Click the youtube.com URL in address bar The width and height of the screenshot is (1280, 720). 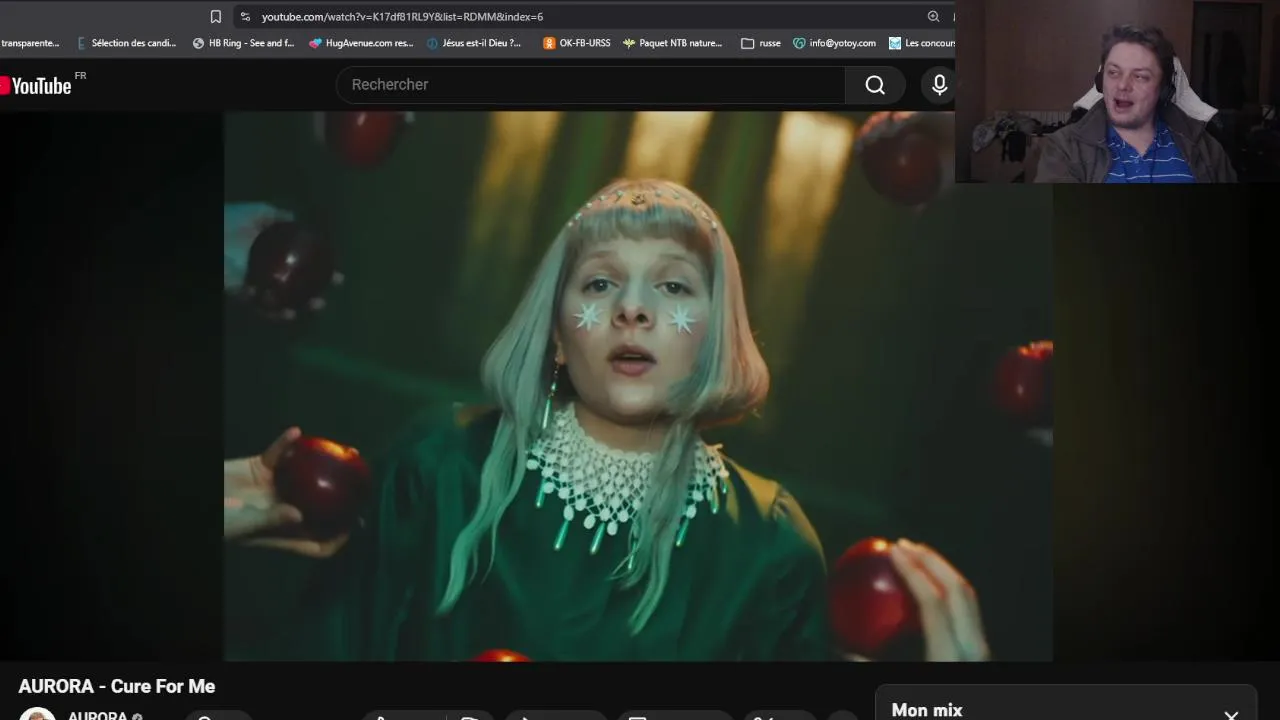[402, 17]
